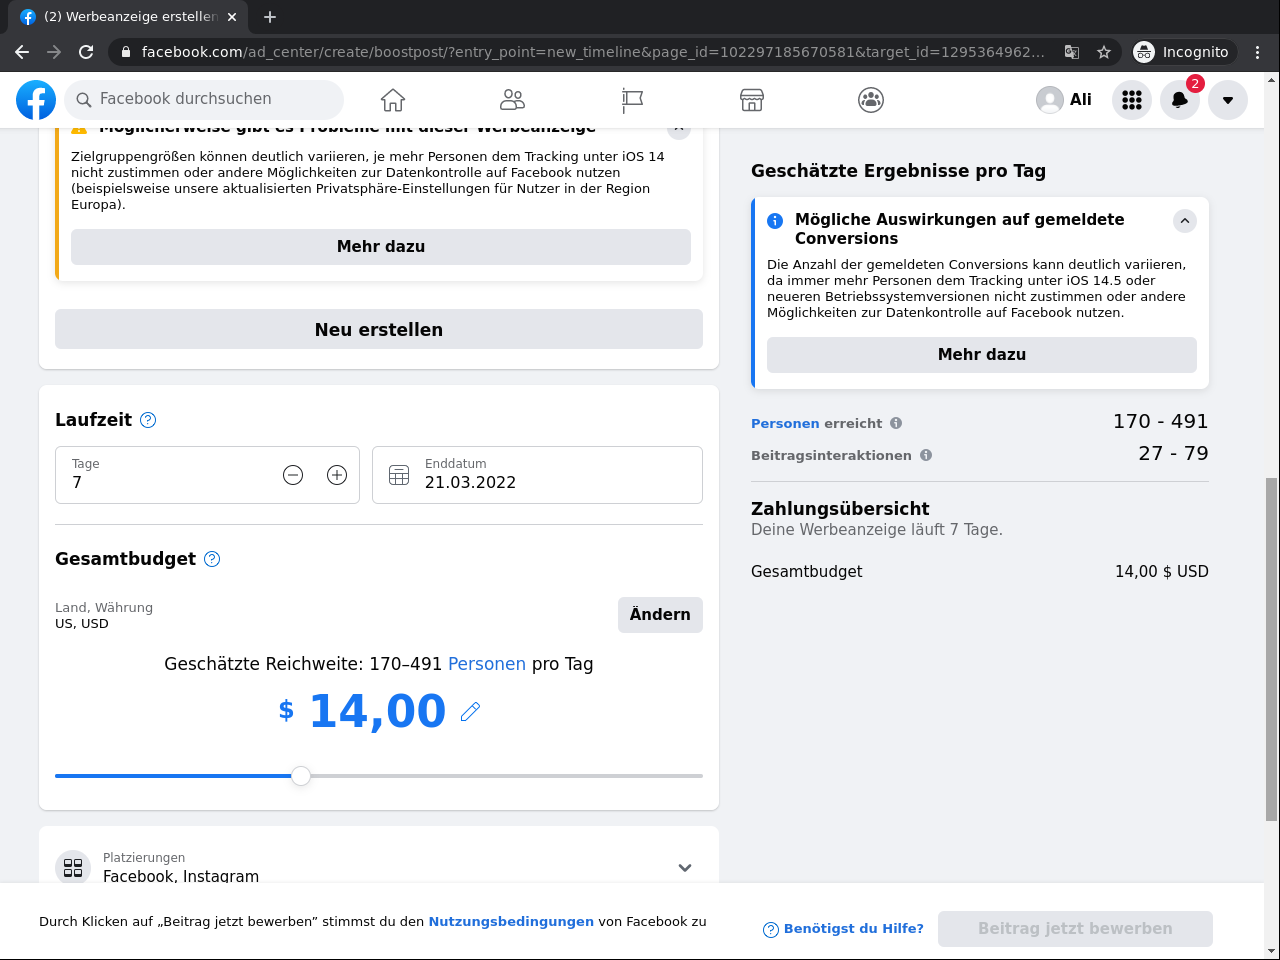The width and height of the screenshot is (1280, 960).
Task: Click Beitrag jetzt bewerben button
Action: click(x=1075, y=929)
